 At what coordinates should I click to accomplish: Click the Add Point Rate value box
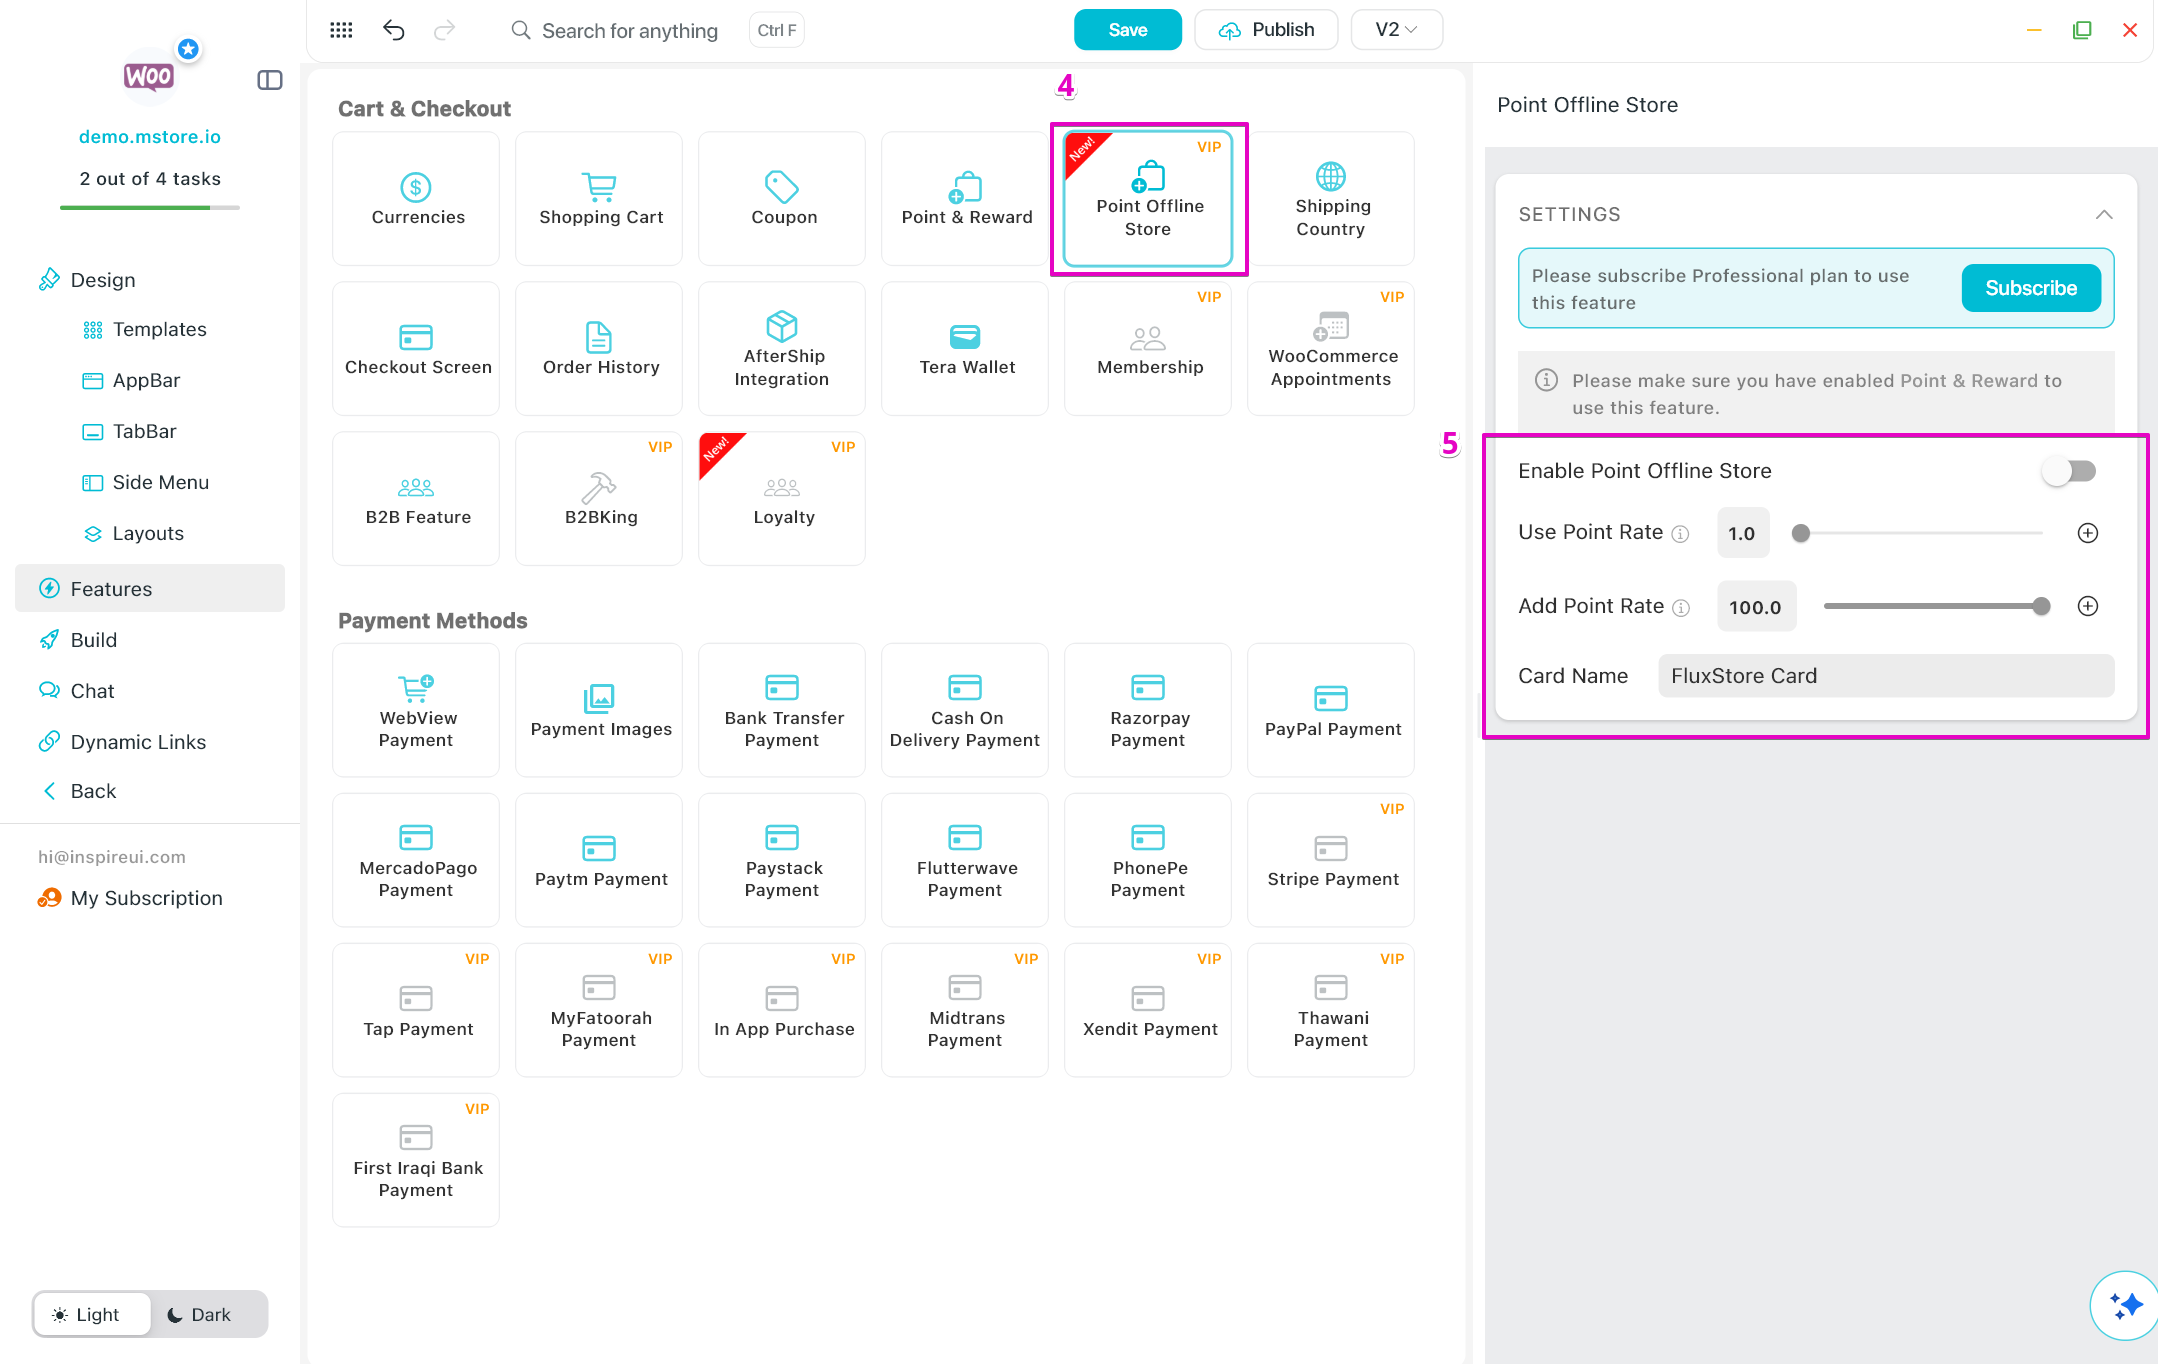[x=1755, y=606]
